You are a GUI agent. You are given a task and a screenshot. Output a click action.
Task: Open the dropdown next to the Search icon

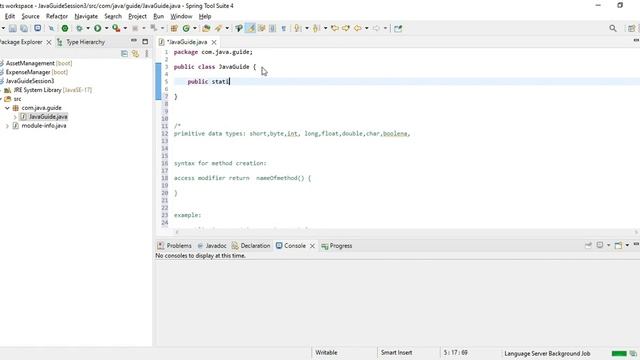pos(227,28)
